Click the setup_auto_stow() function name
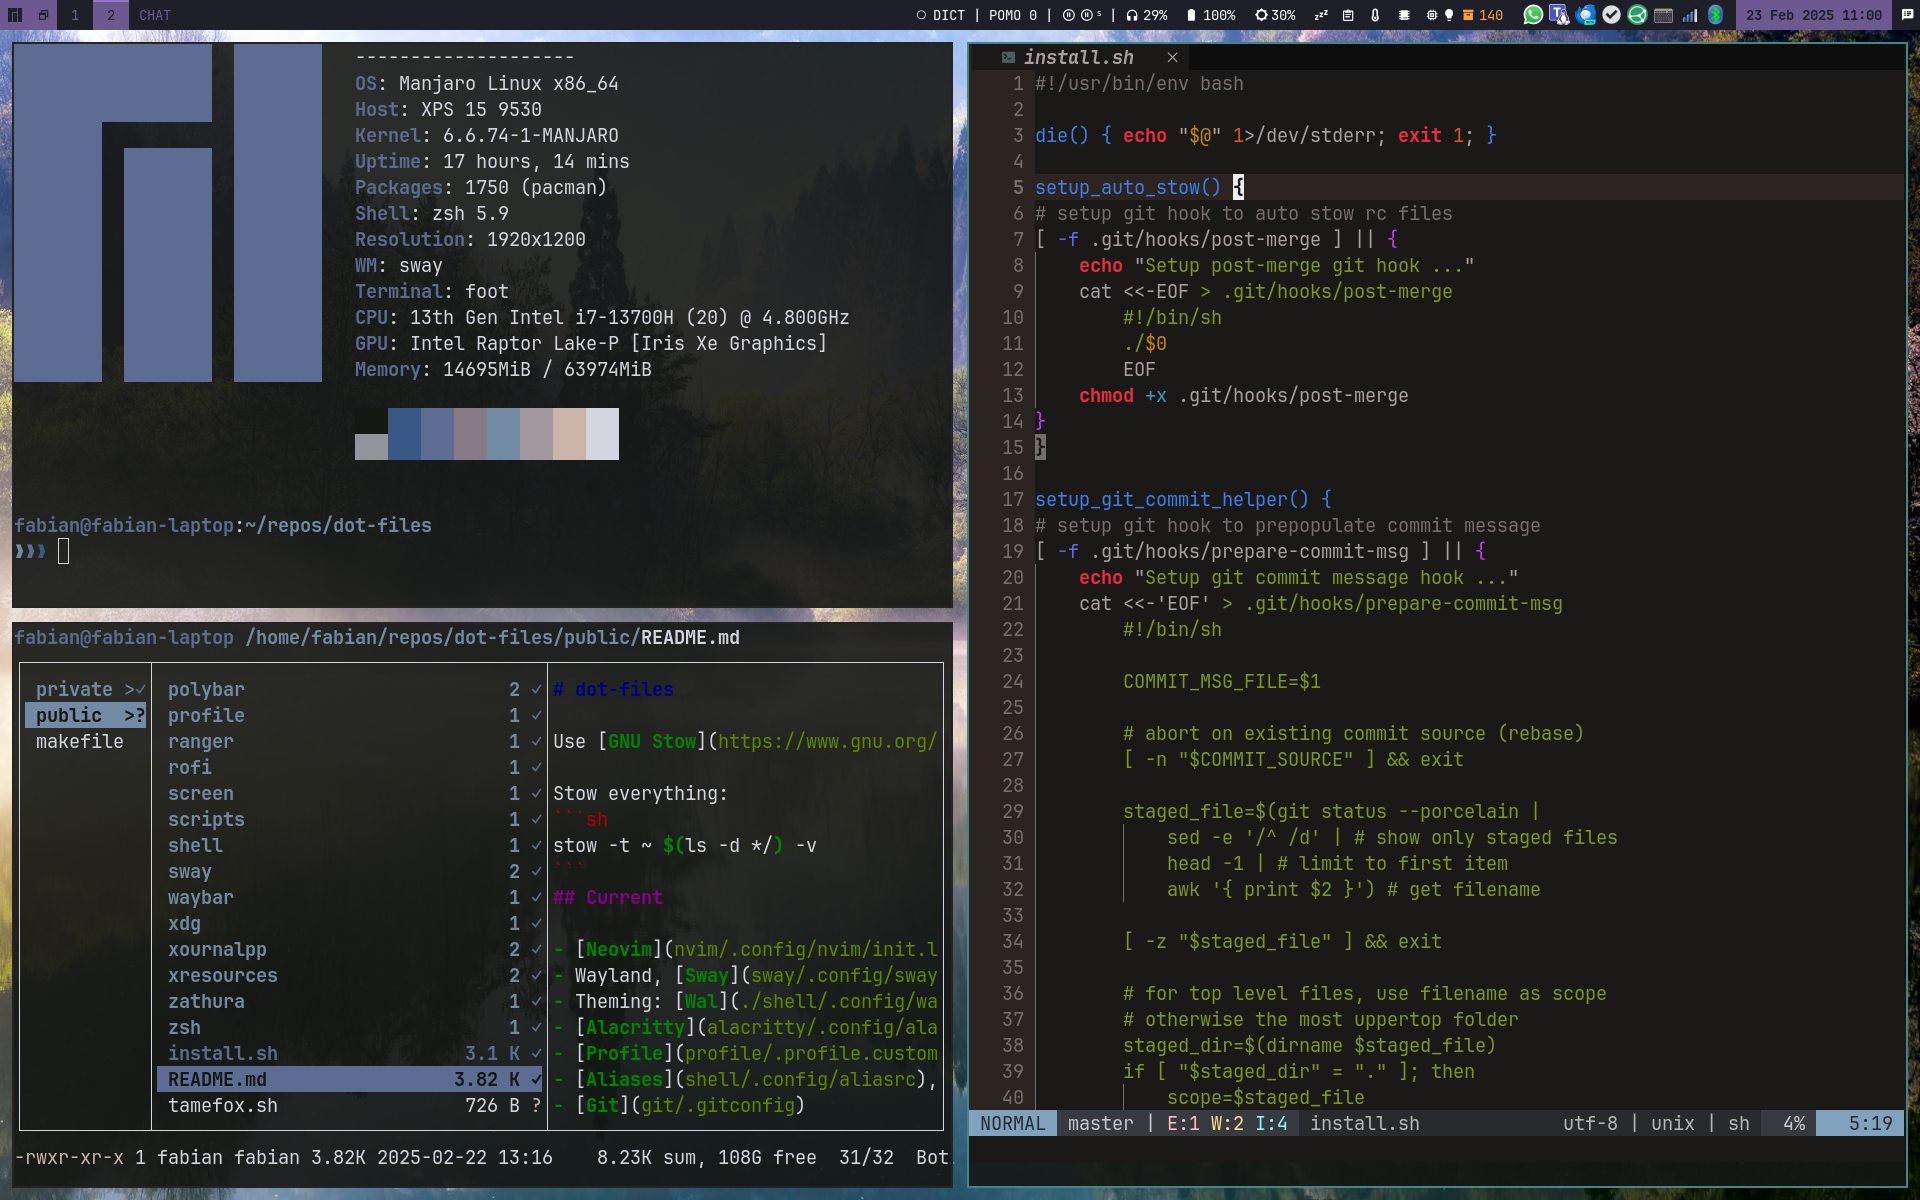 click(1127, 187)
